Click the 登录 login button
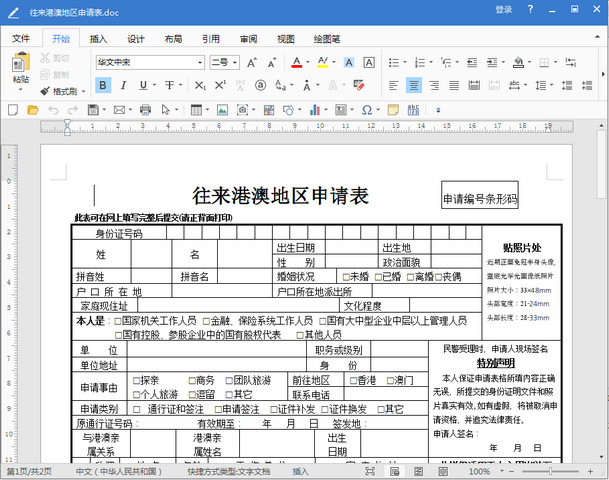Image resolution: width=609 pixels, height=480 pixels. 504,10
